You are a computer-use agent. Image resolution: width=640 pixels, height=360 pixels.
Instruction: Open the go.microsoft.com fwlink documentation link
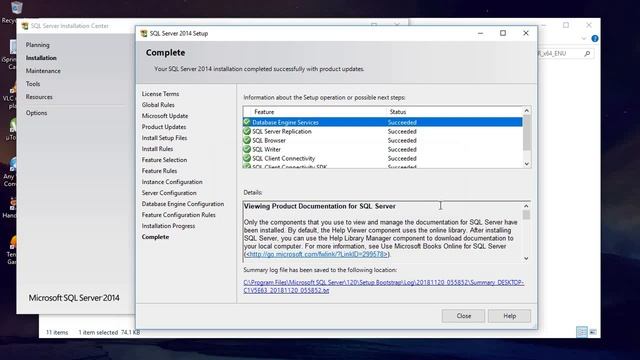(x=318, y=254)
